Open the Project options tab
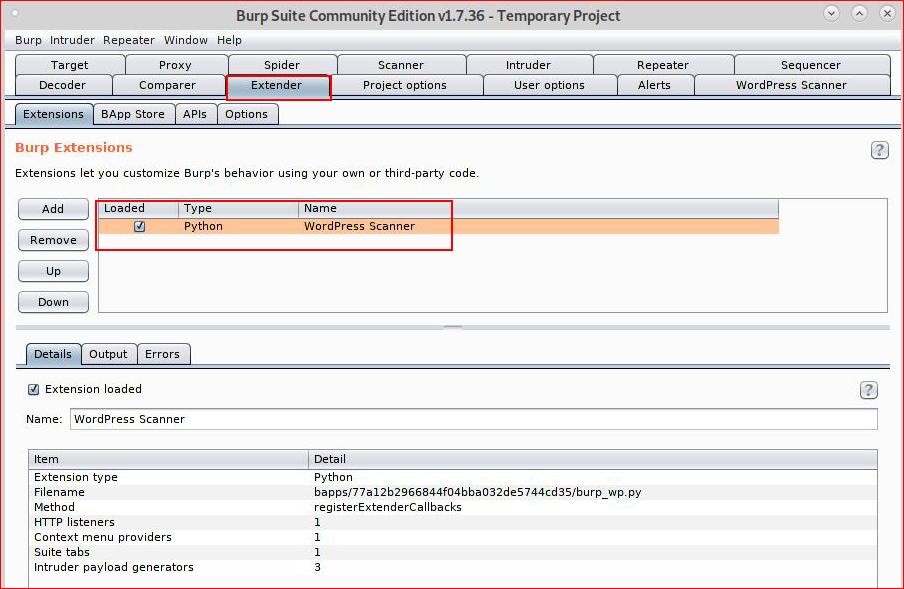This screenshot has width=904, height=589. pos(405,85)
